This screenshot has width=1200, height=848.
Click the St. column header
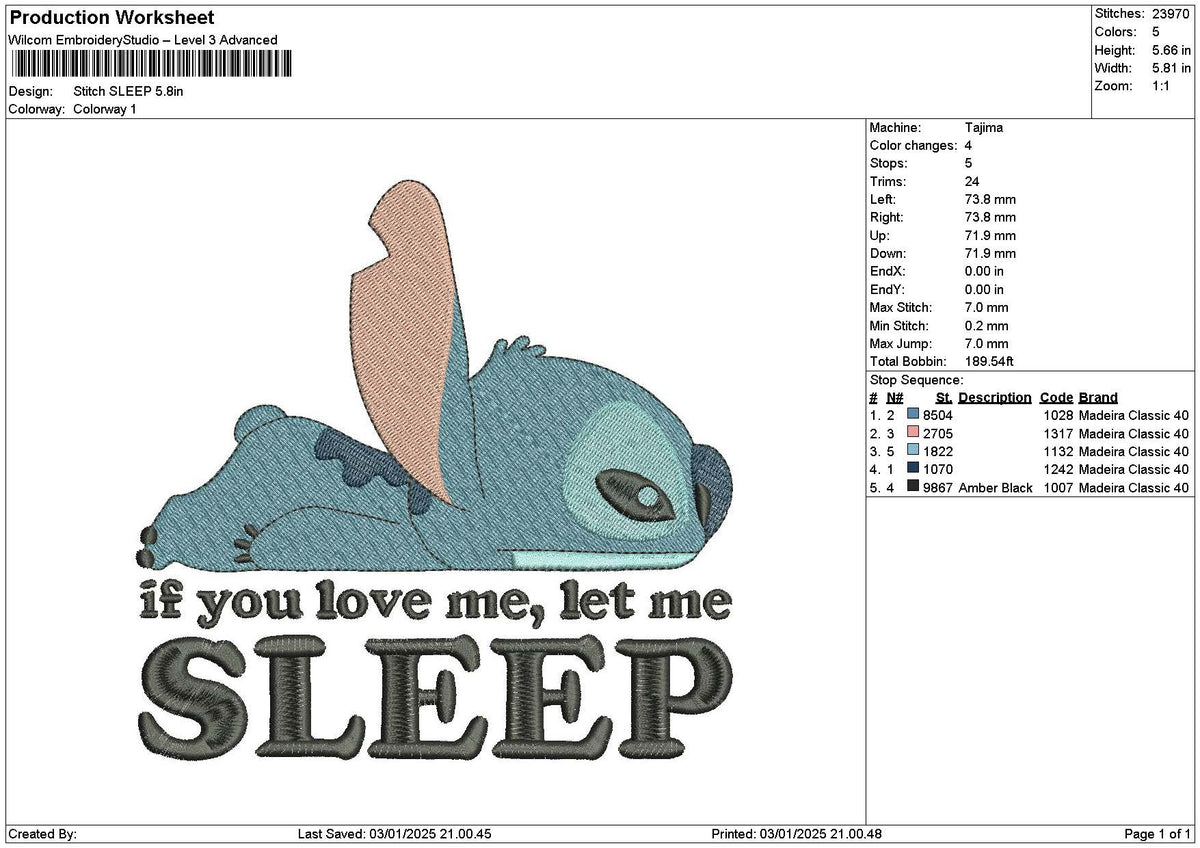pos(944,398)
